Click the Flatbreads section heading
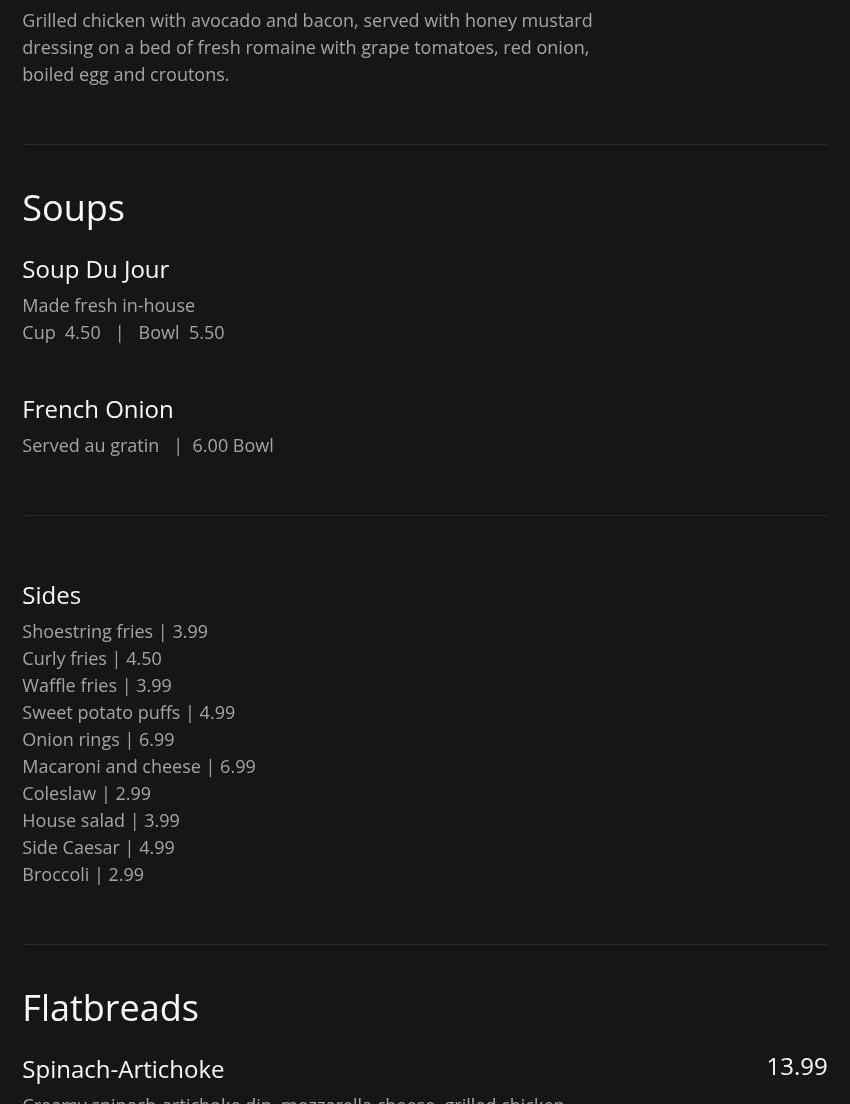Viewport: 850px width, 1104px height. tap(110, 1008)
